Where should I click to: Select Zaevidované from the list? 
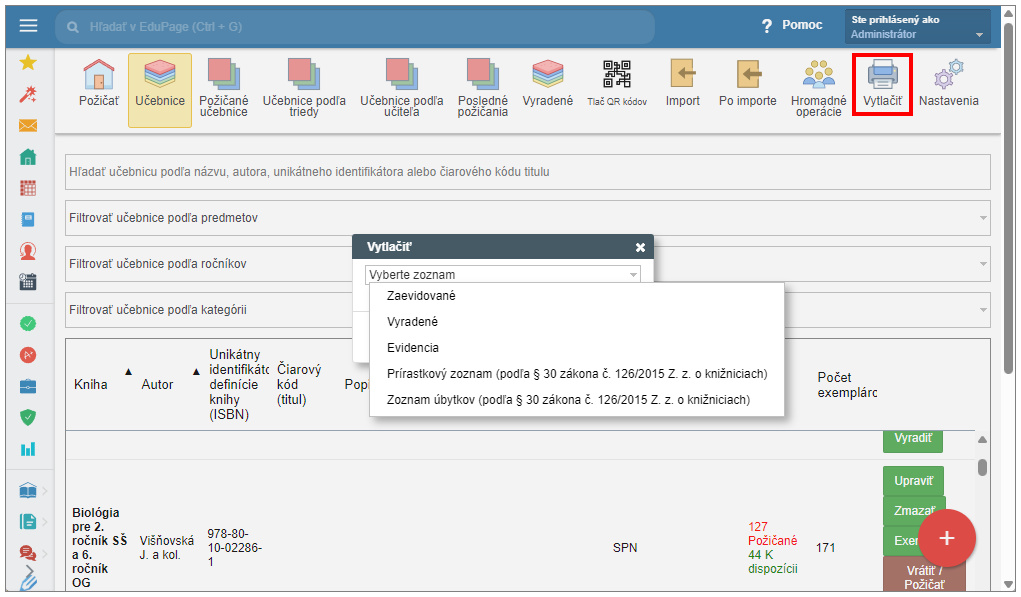point(421,296)
